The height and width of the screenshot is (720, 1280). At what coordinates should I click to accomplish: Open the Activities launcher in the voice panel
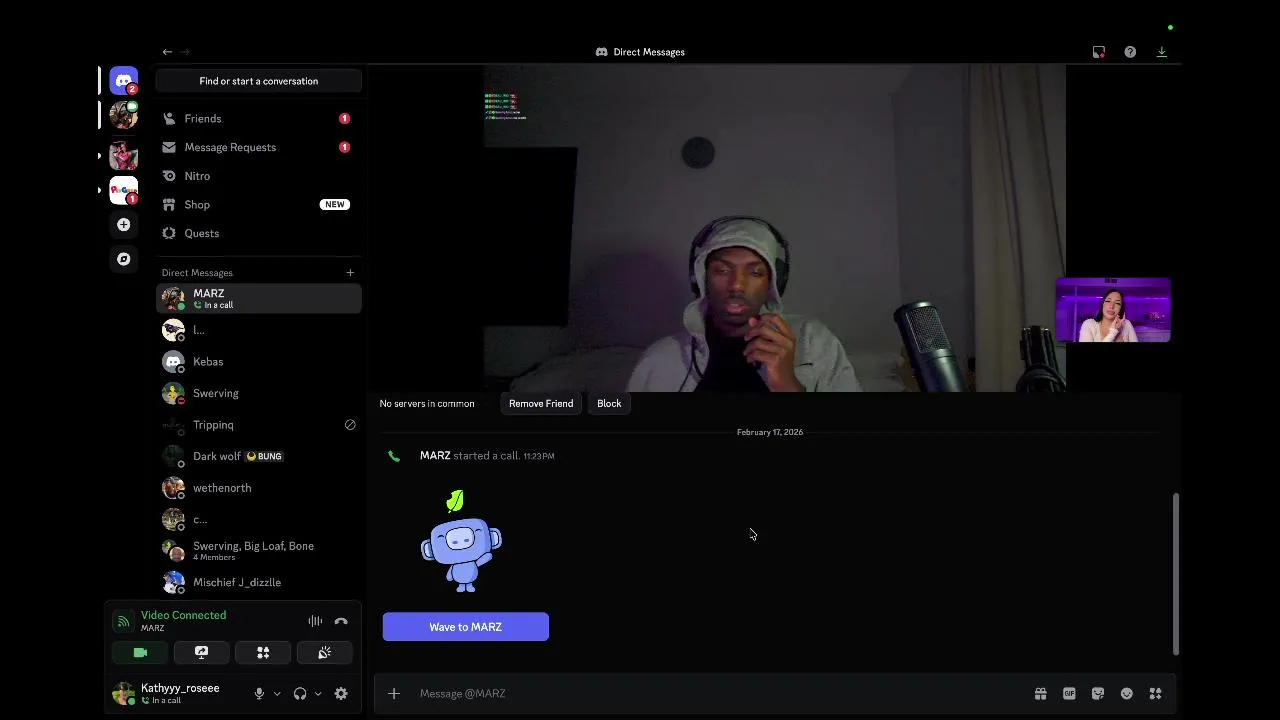pyautogui.click(x=263, y=652)
